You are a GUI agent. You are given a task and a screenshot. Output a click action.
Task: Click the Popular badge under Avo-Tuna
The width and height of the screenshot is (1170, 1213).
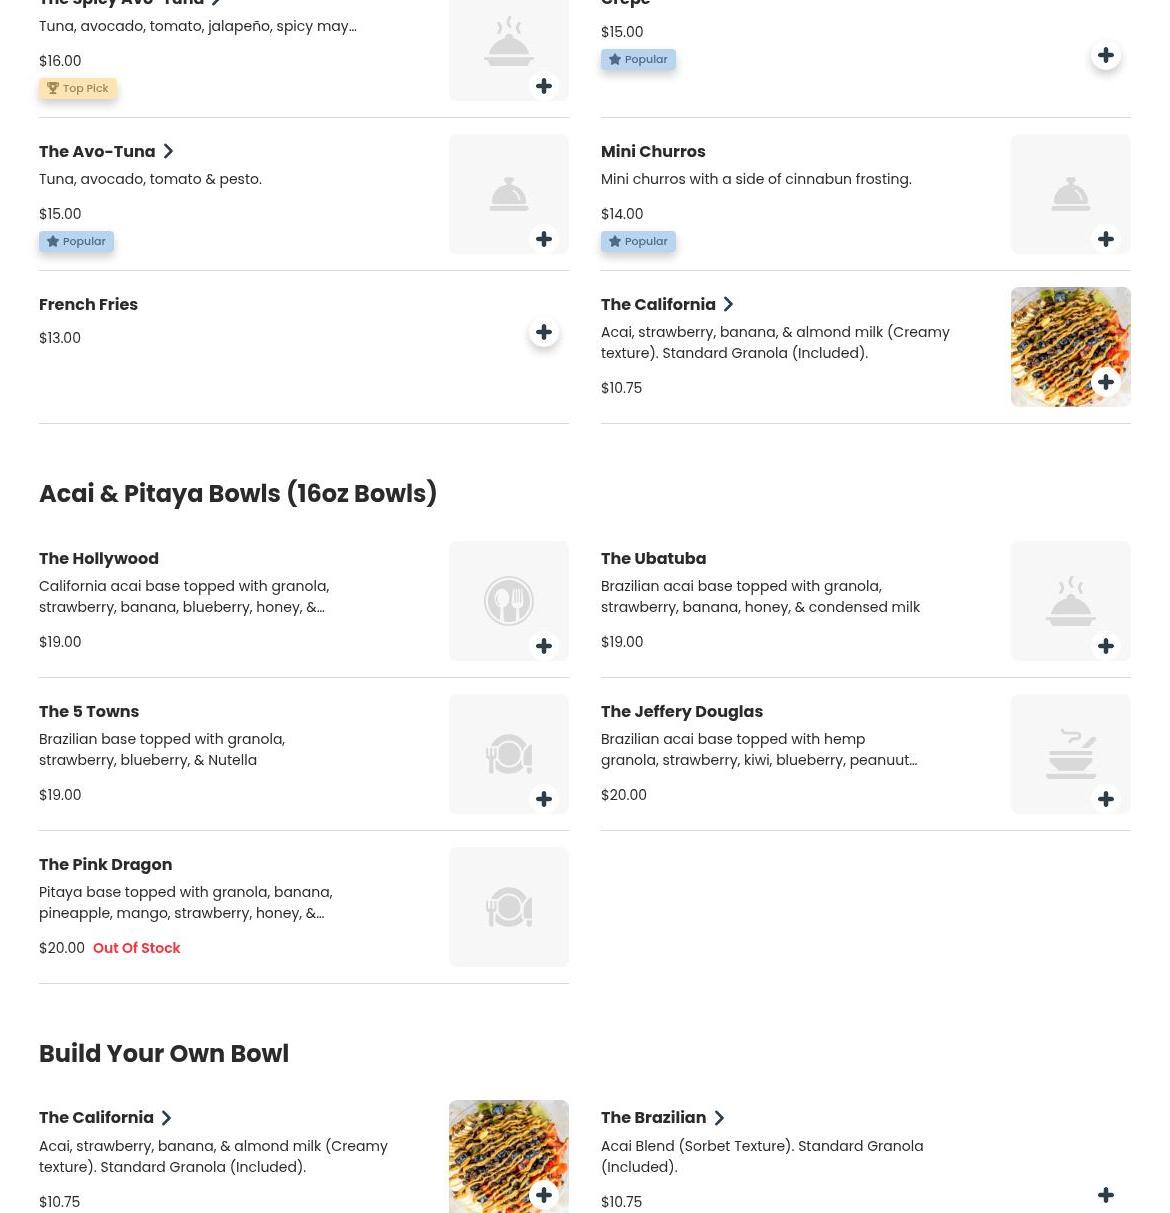76,241
